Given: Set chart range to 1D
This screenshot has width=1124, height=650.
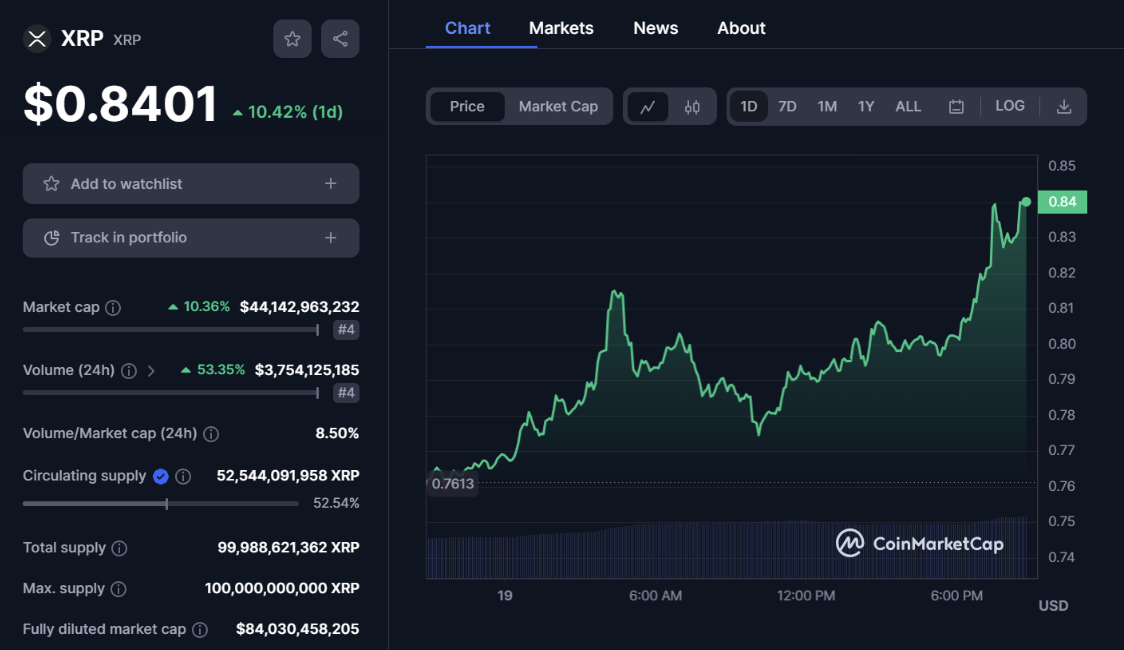Looking at the screenshot, I should [x=748, y=107].
